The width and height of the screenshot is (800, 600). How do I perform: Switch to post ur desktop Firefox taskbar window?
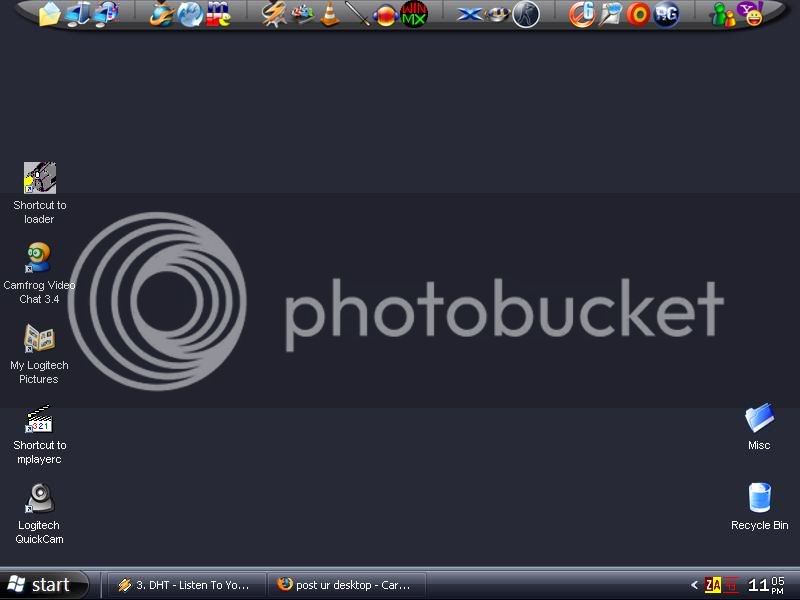347,585
